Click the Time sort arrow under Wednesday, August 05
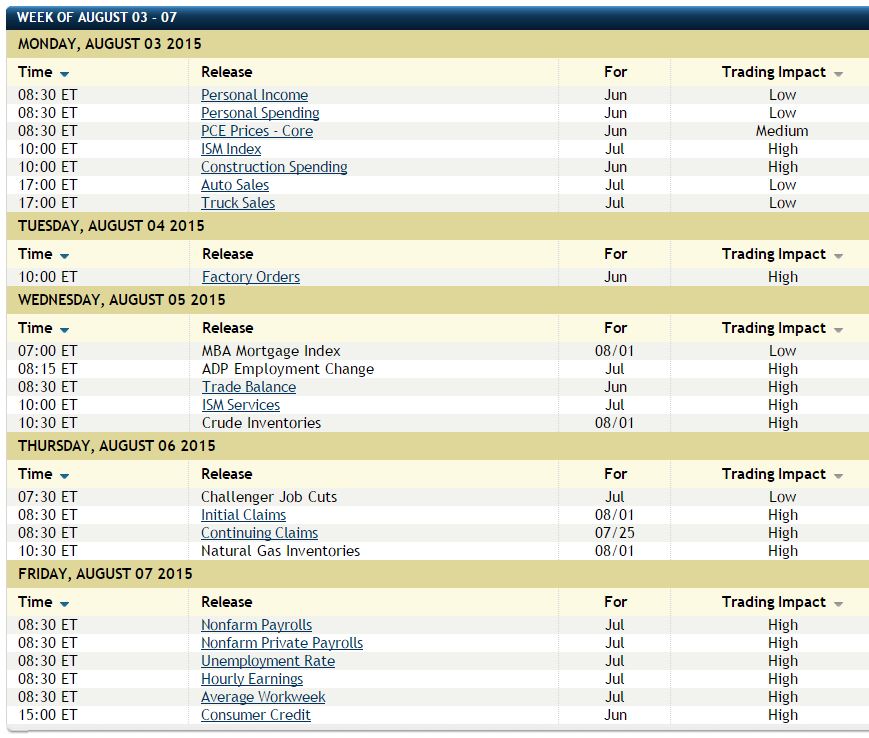 pos(65,330)
